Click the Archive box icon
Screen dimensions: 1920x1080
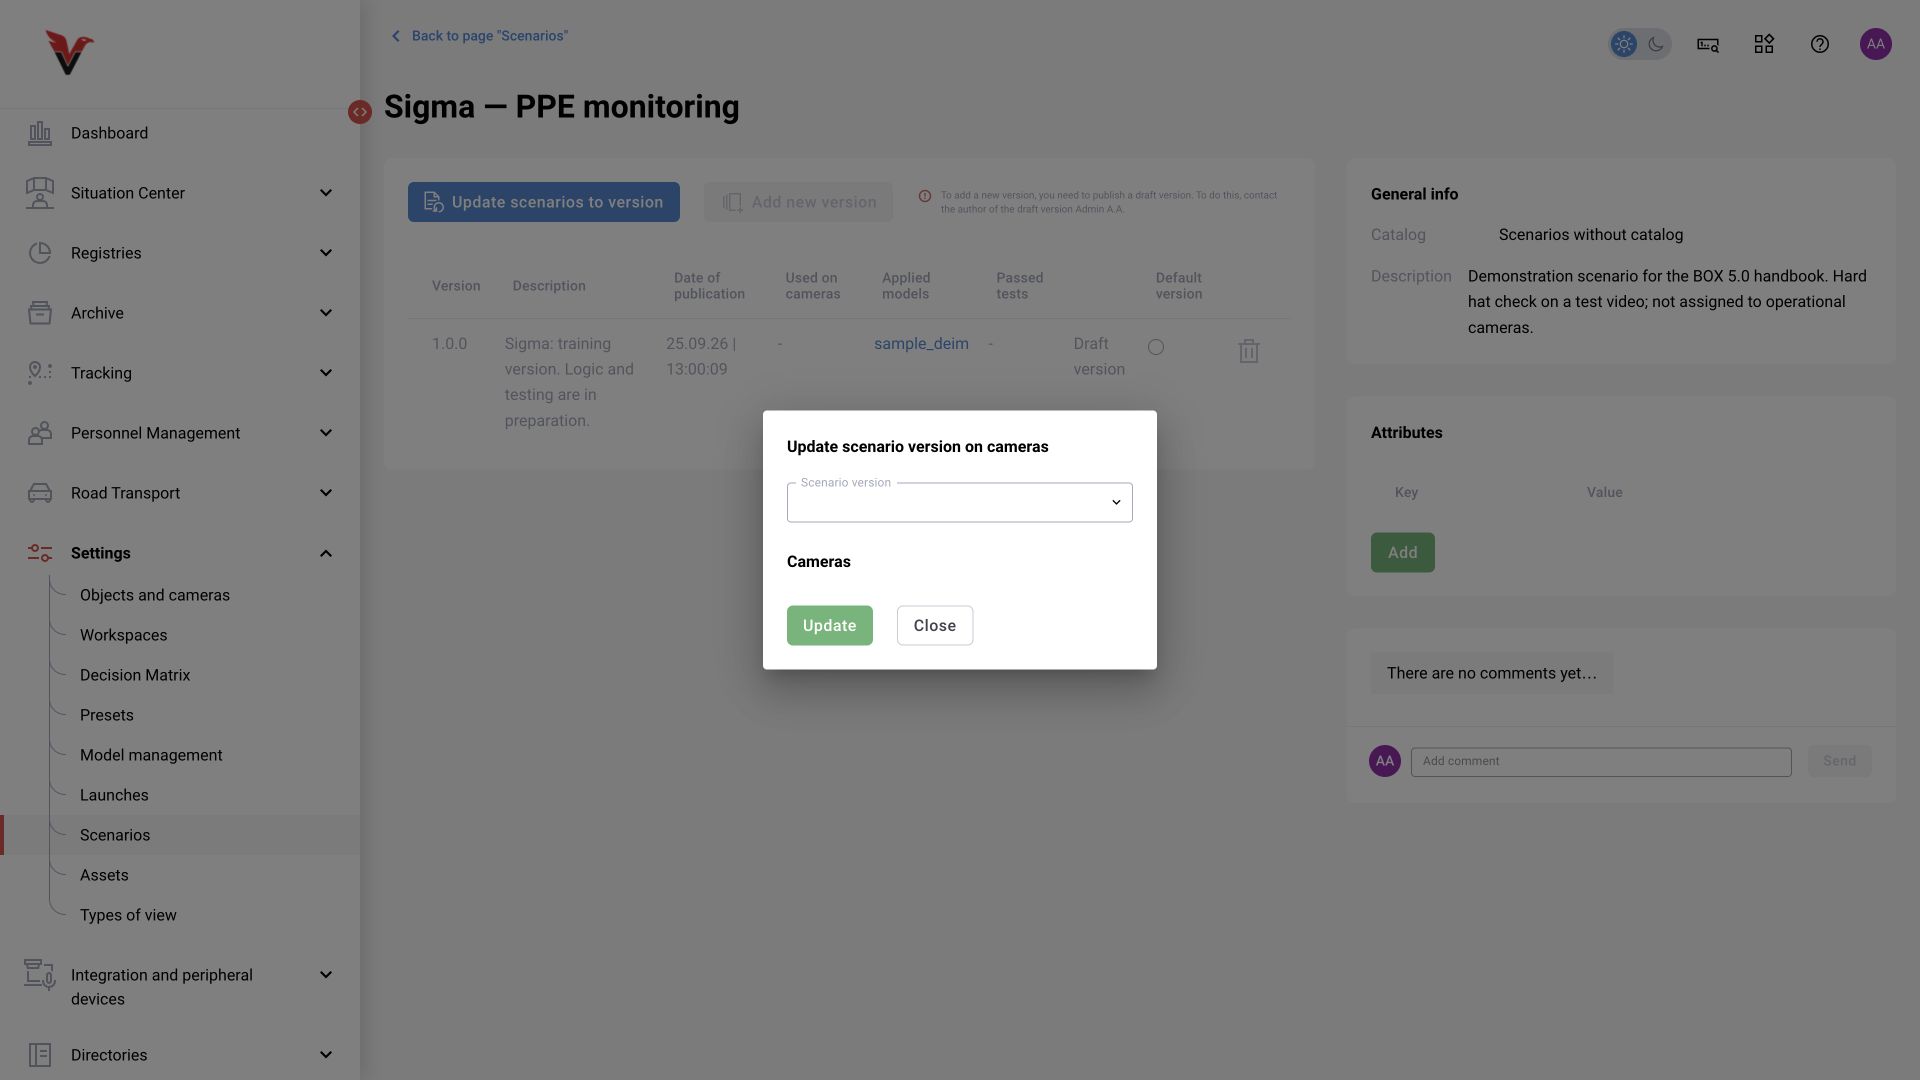pyautogui.click(x=40, y=313)
